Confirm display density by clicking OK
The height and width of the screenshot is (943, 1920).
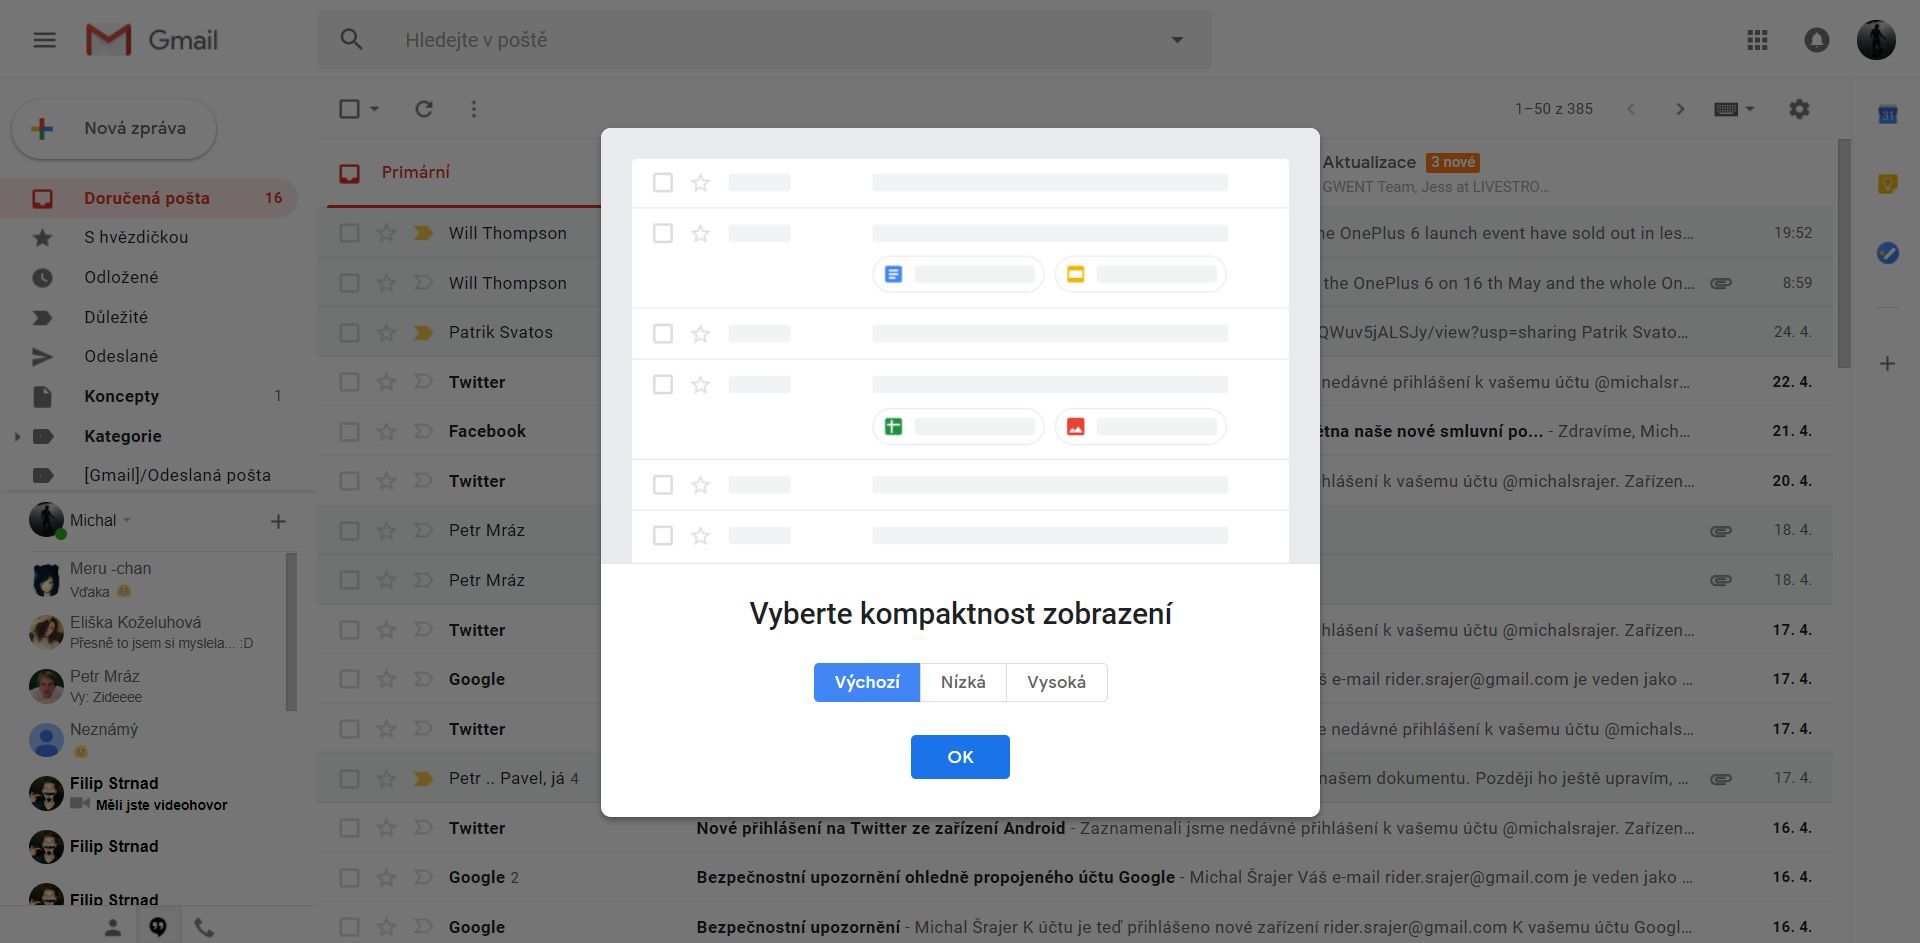pyautogui.click(x=959, y=757)
